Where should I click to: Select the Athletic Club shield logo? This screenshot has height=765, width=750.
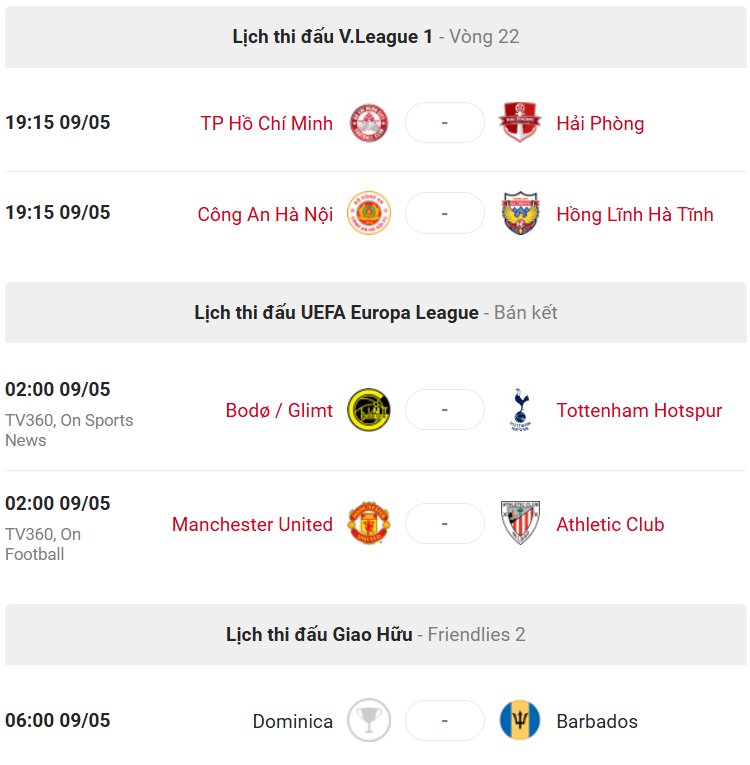tap(520, 523)
